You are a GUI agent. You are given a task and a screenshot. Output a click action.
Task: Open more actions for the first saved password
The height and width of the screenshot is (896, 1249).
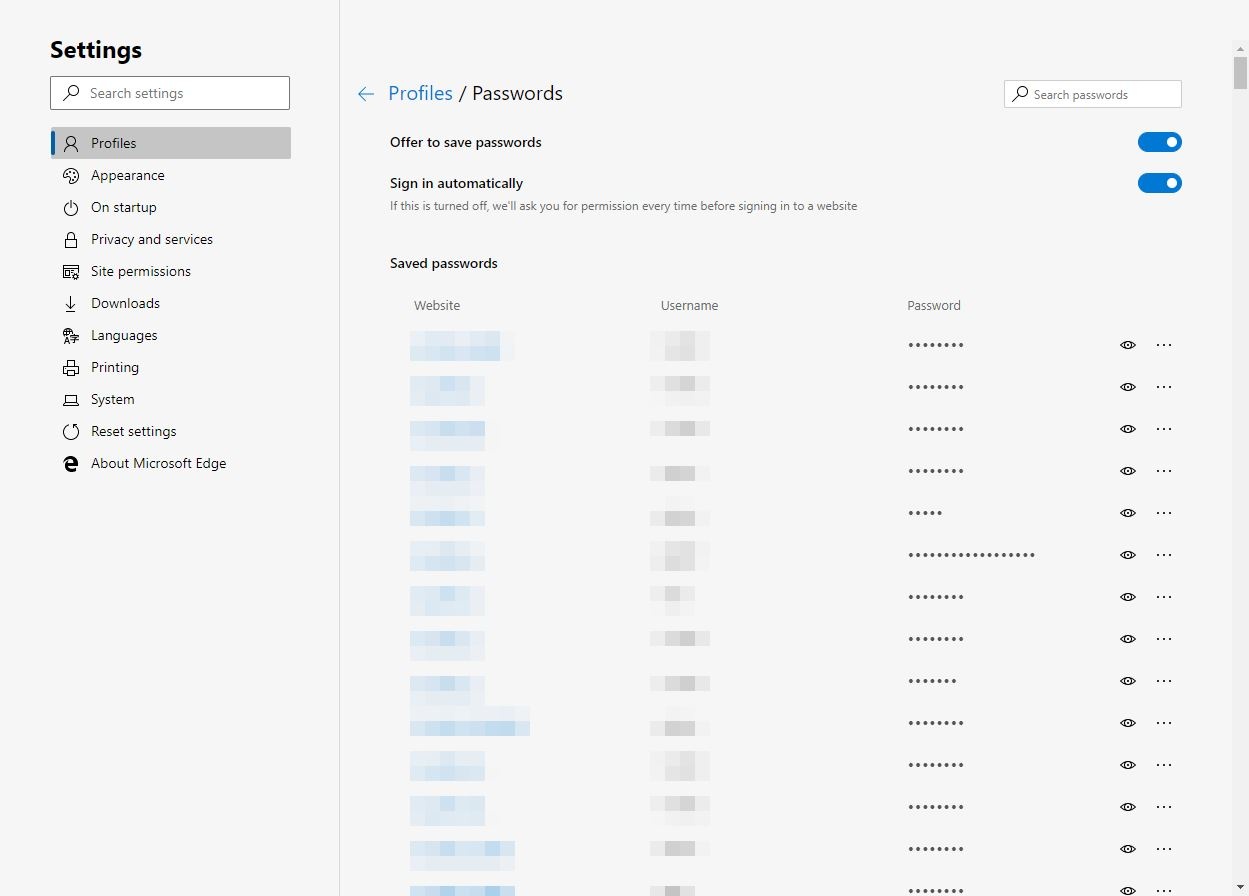pos(1164,345)
